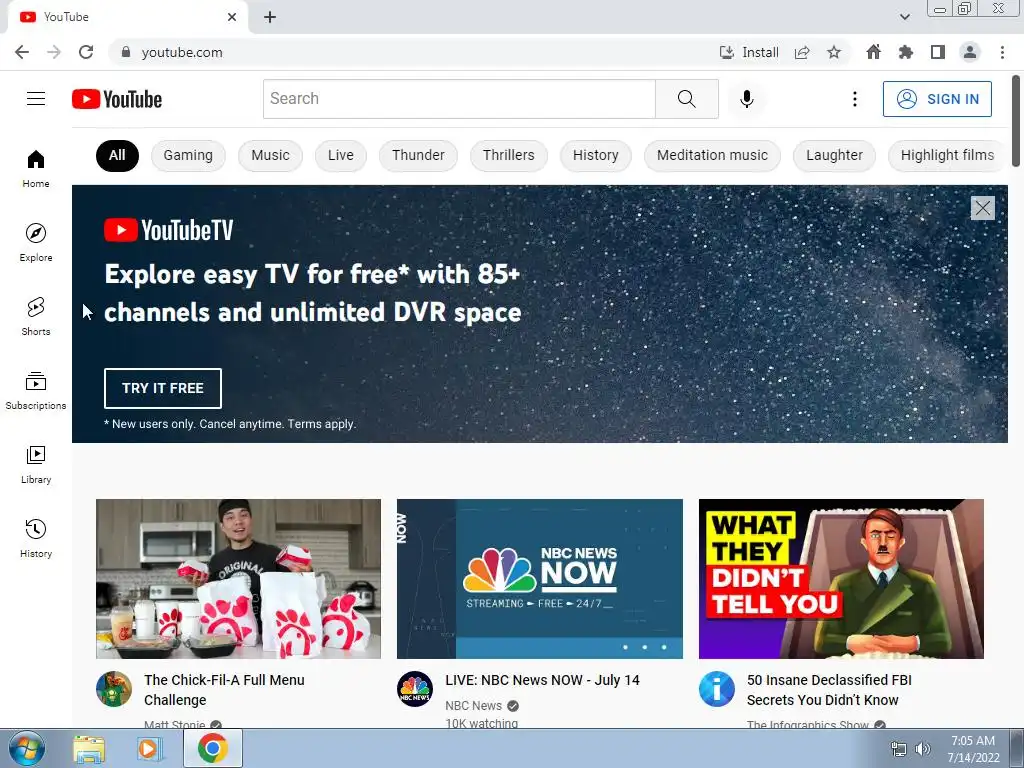Open a new browser tab
The height and width of the screenshot is (768, 1024).
pyautogui.click(x=270, y=17)
